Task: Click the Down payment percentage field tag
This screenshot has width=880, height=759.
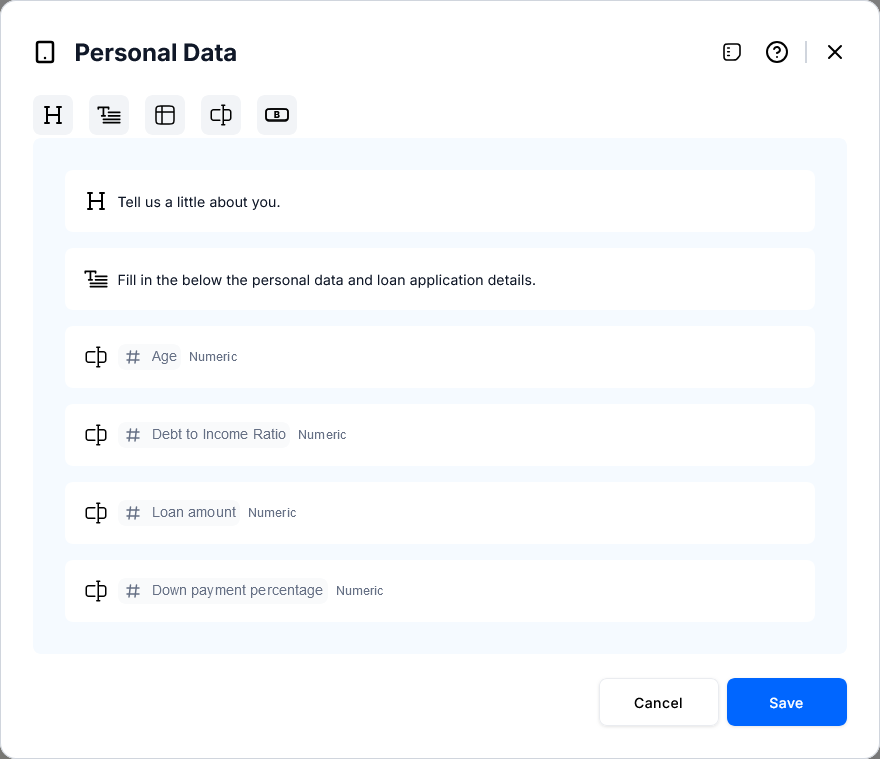Action: [x=223, y=591]
